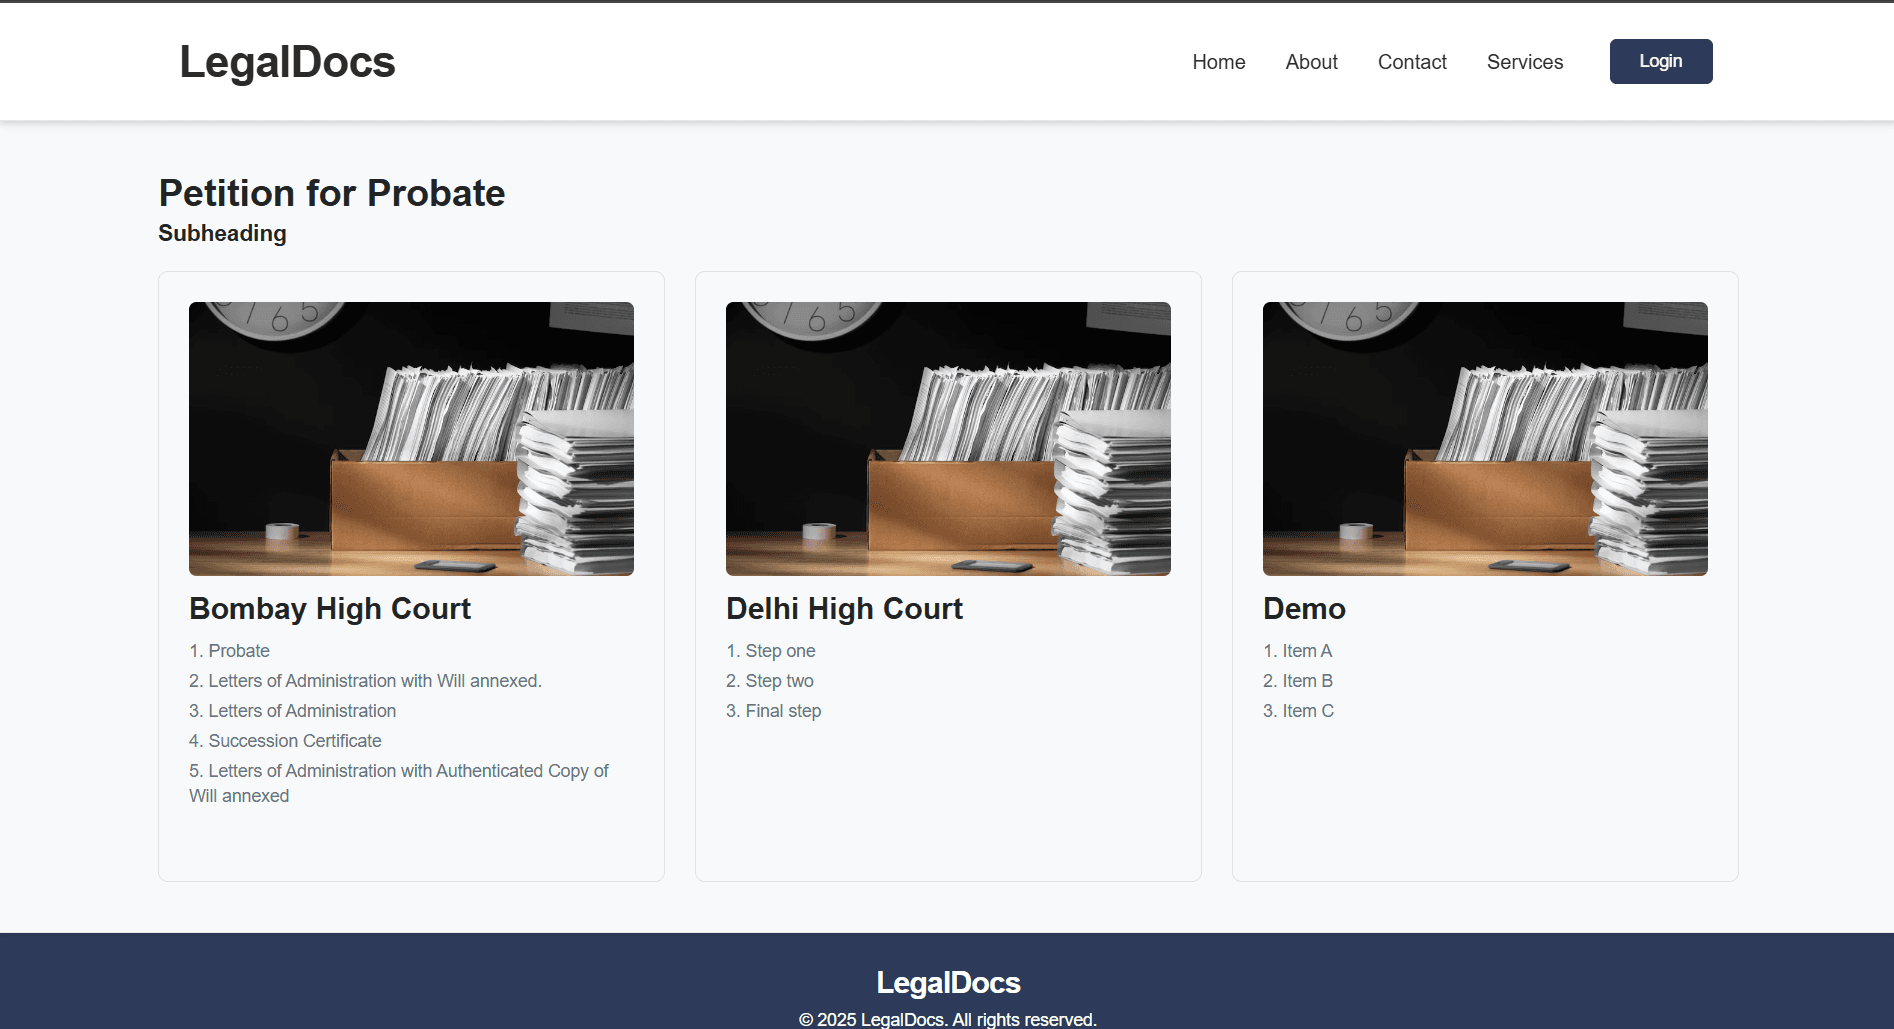Click the LegalDocs logo in the header

tap(287, 61)
